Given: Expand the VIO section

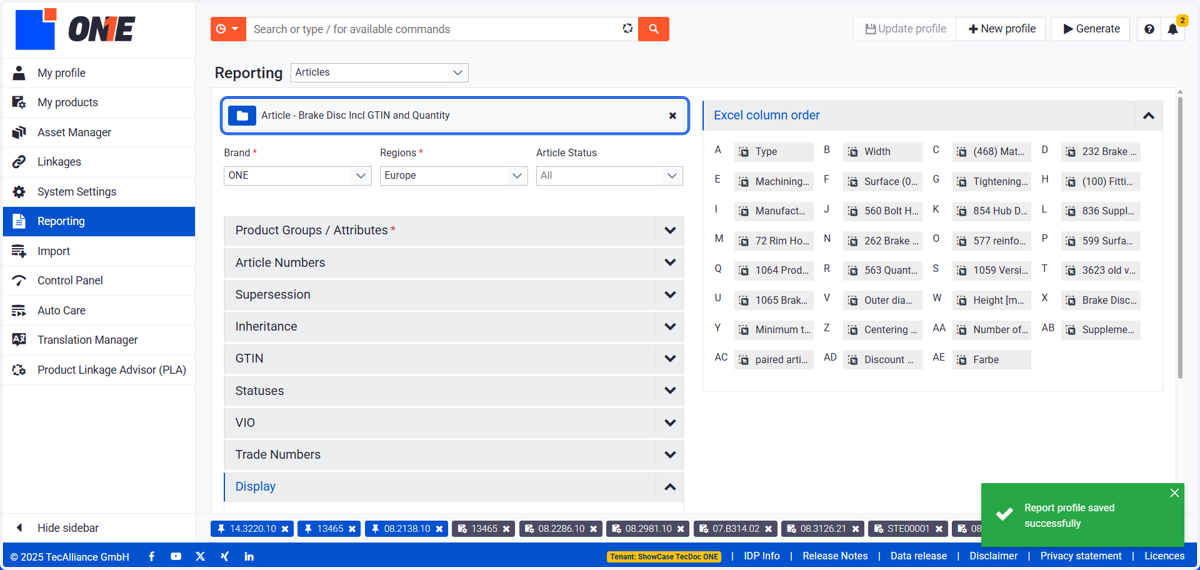Looking at the screenshot, I should click(x=454, y=422).
